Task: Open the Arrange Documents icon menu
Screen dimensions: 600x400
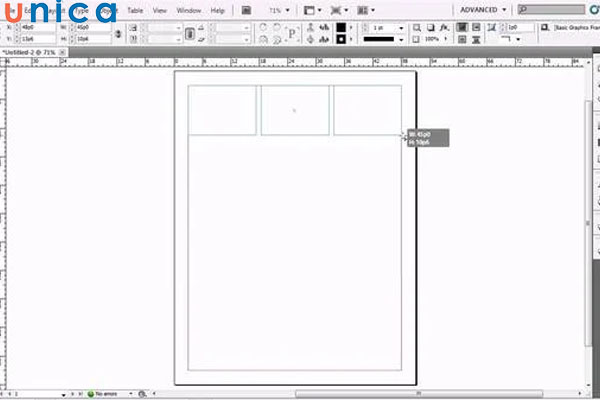Action: 362,10
